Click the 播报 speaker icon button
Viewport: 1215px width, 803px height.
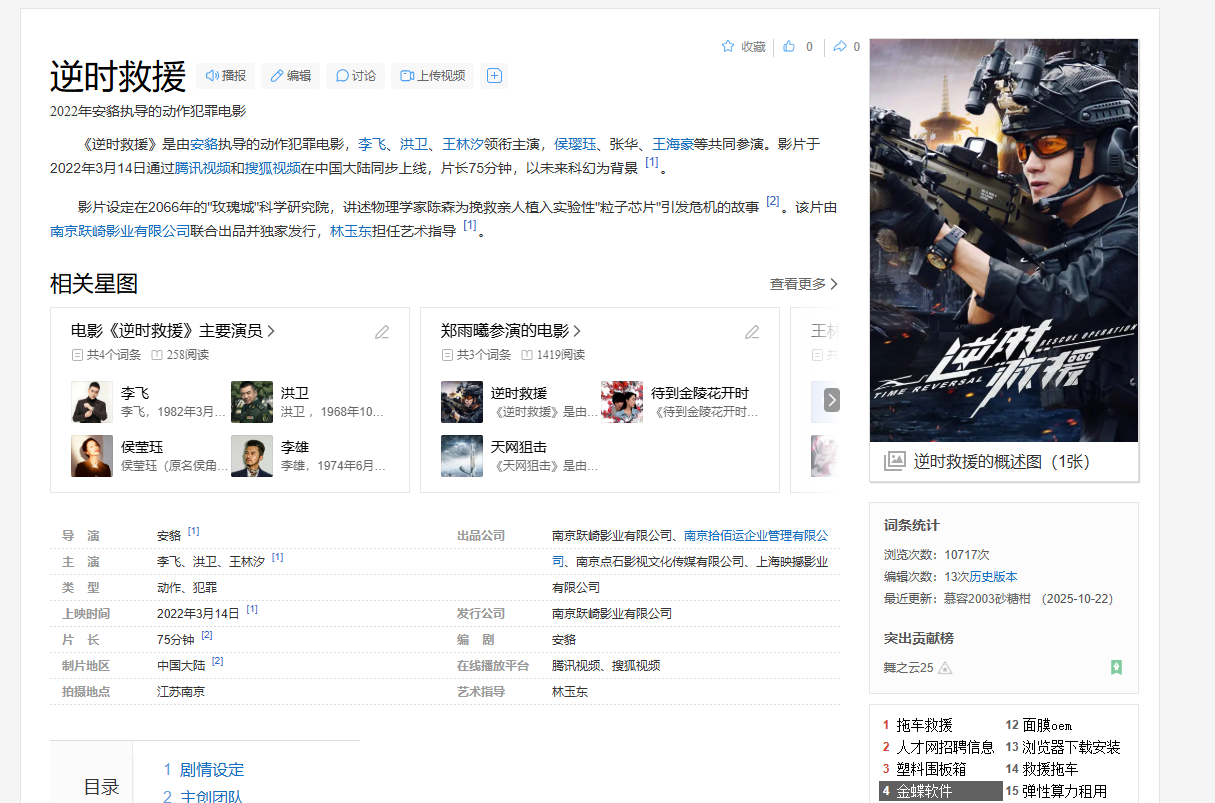pos(226,76)
